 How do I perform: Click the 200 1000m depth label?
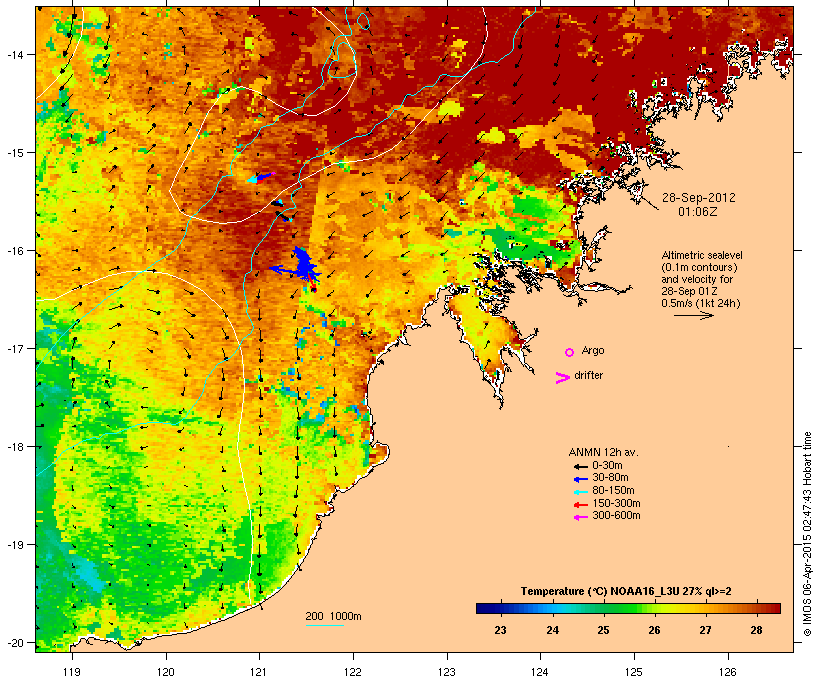click(333, 616)
